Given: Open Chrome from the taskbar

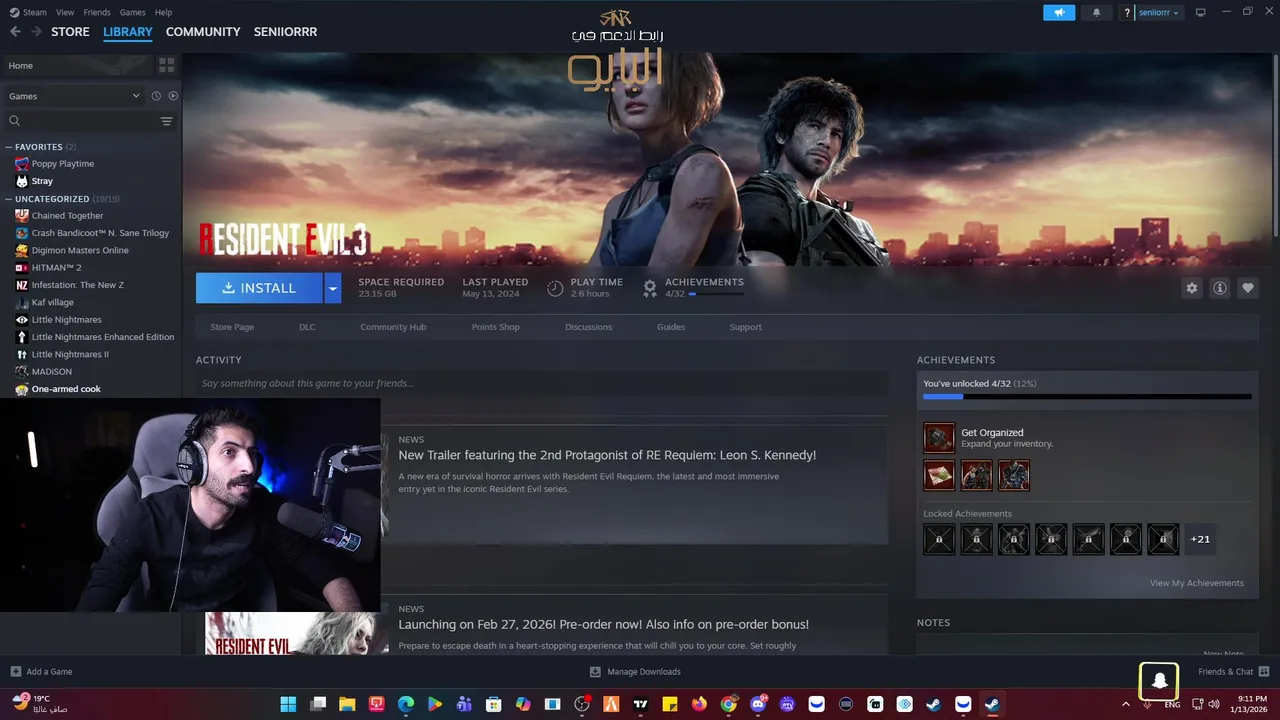Looking at the screenshot, I should click(729, 704).
